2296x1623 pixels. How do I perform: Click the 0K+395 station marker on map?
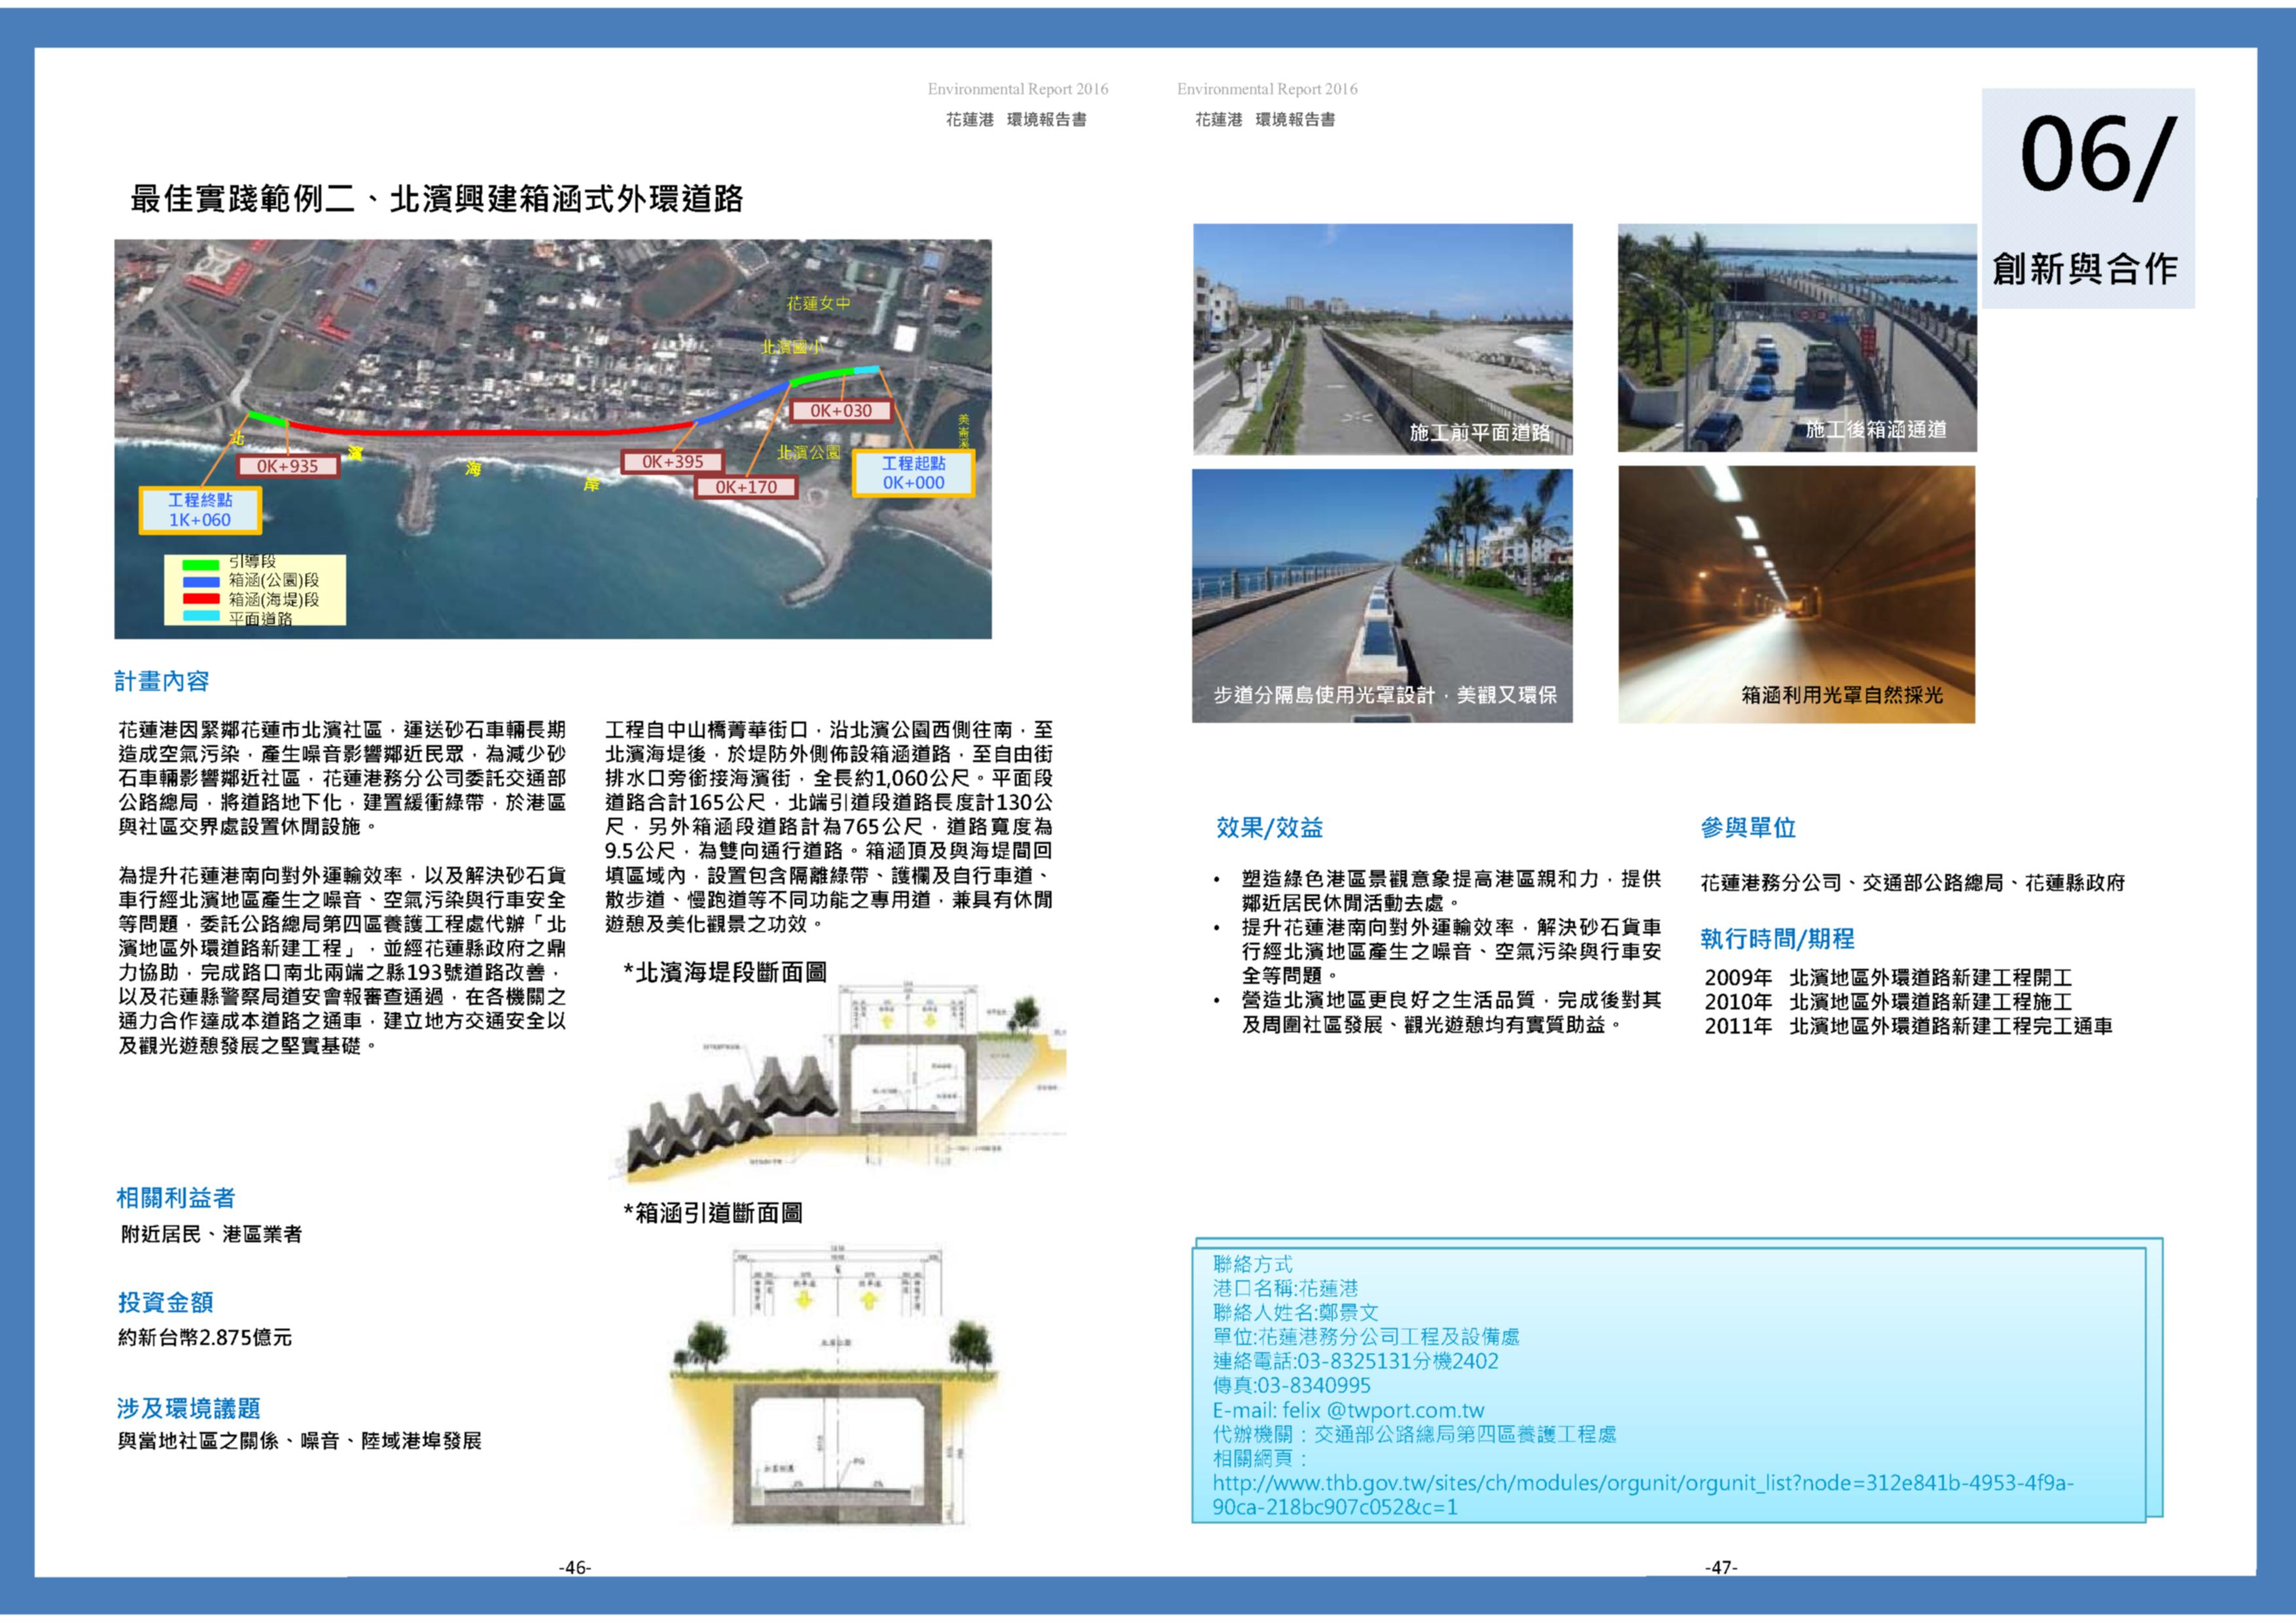pyautogui.click(x=672, y=462)
